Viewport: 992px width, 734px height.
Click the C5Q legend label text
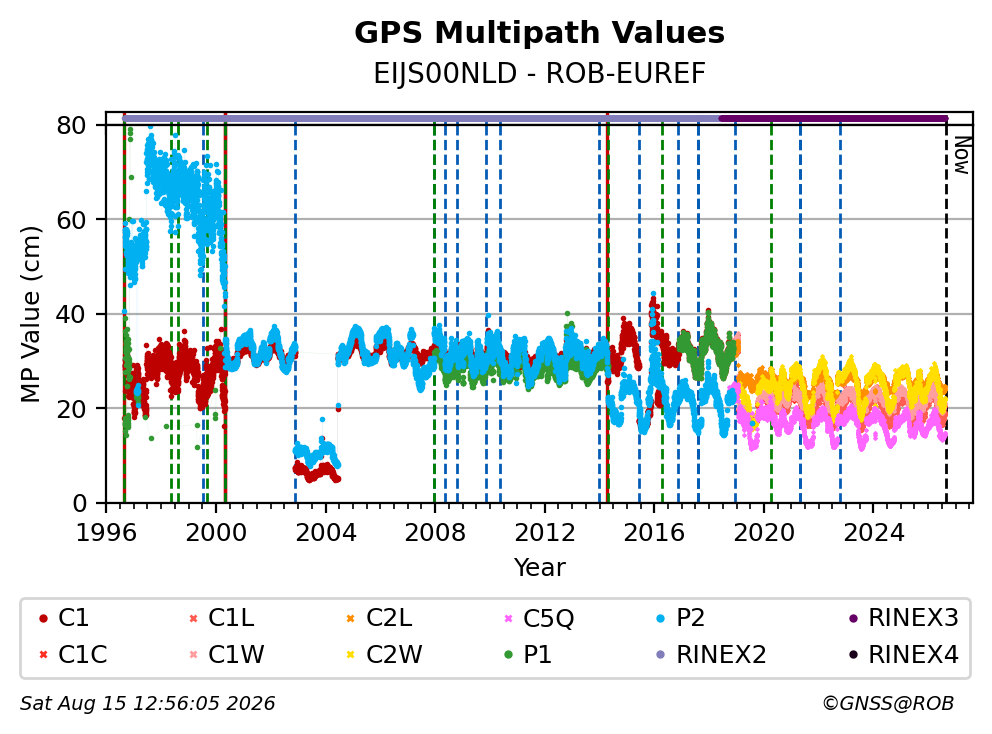(x=549, y=618)
